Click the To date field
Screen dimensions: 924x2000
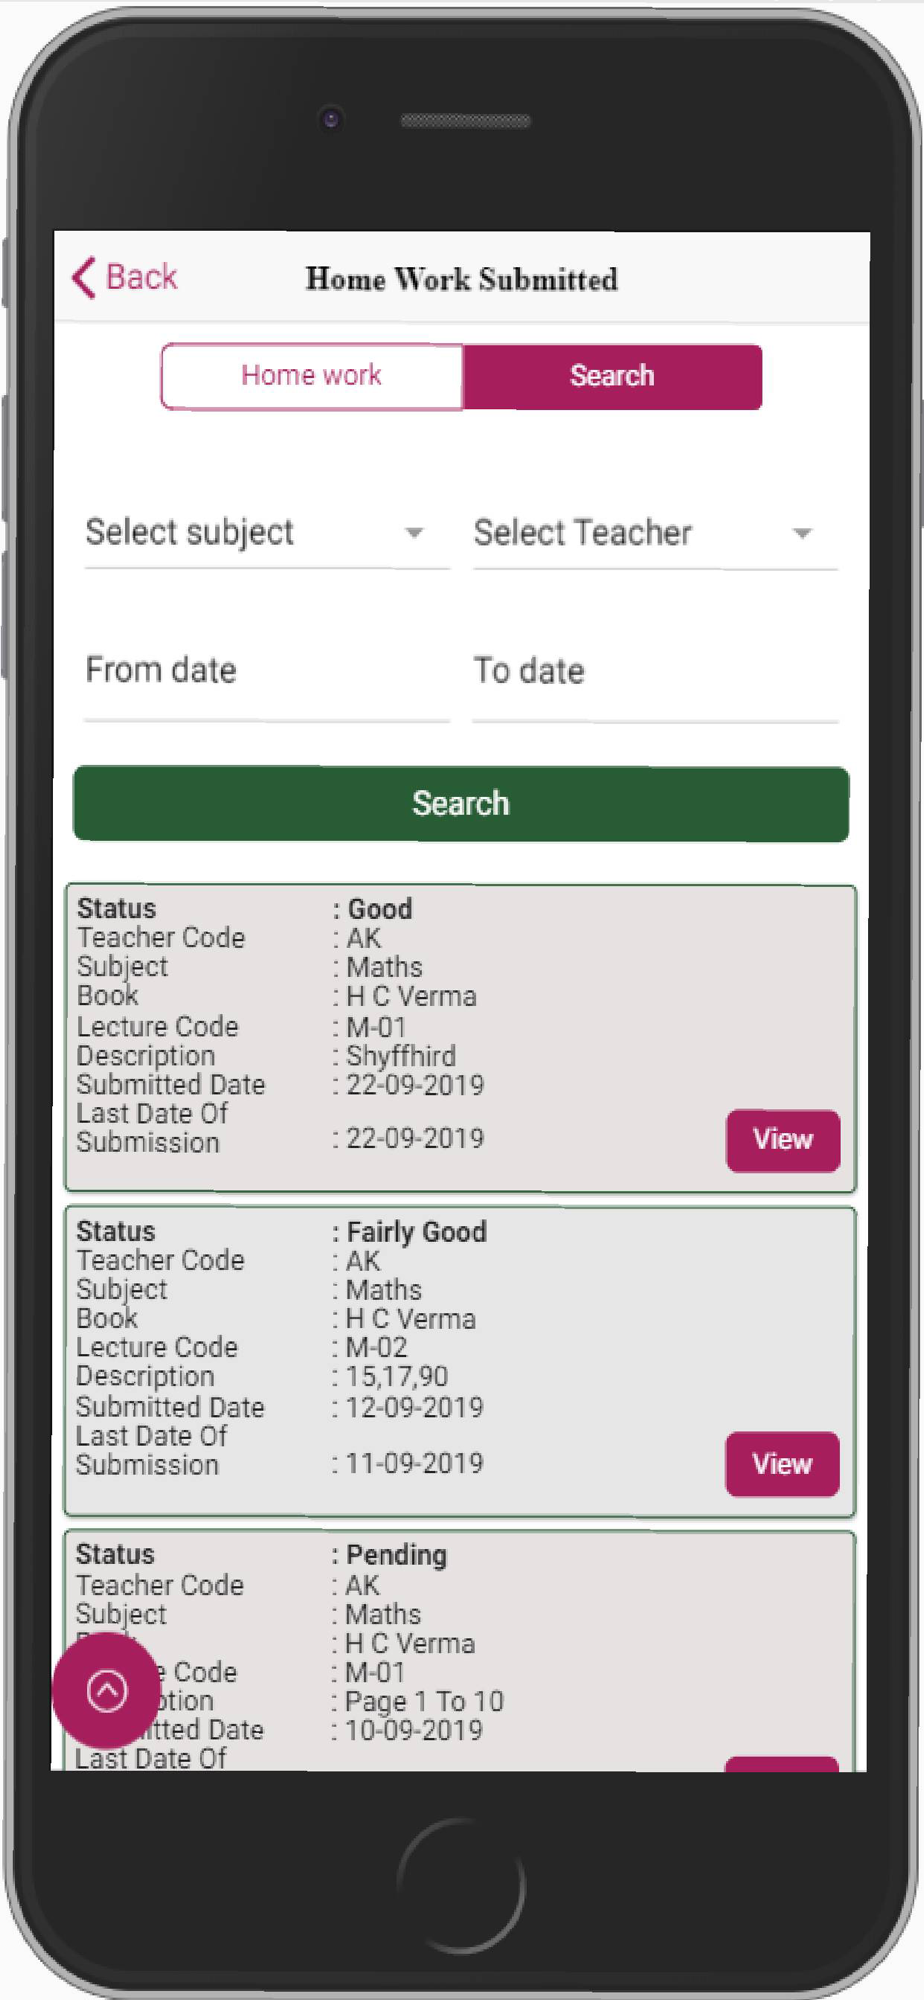click(655, 679)
